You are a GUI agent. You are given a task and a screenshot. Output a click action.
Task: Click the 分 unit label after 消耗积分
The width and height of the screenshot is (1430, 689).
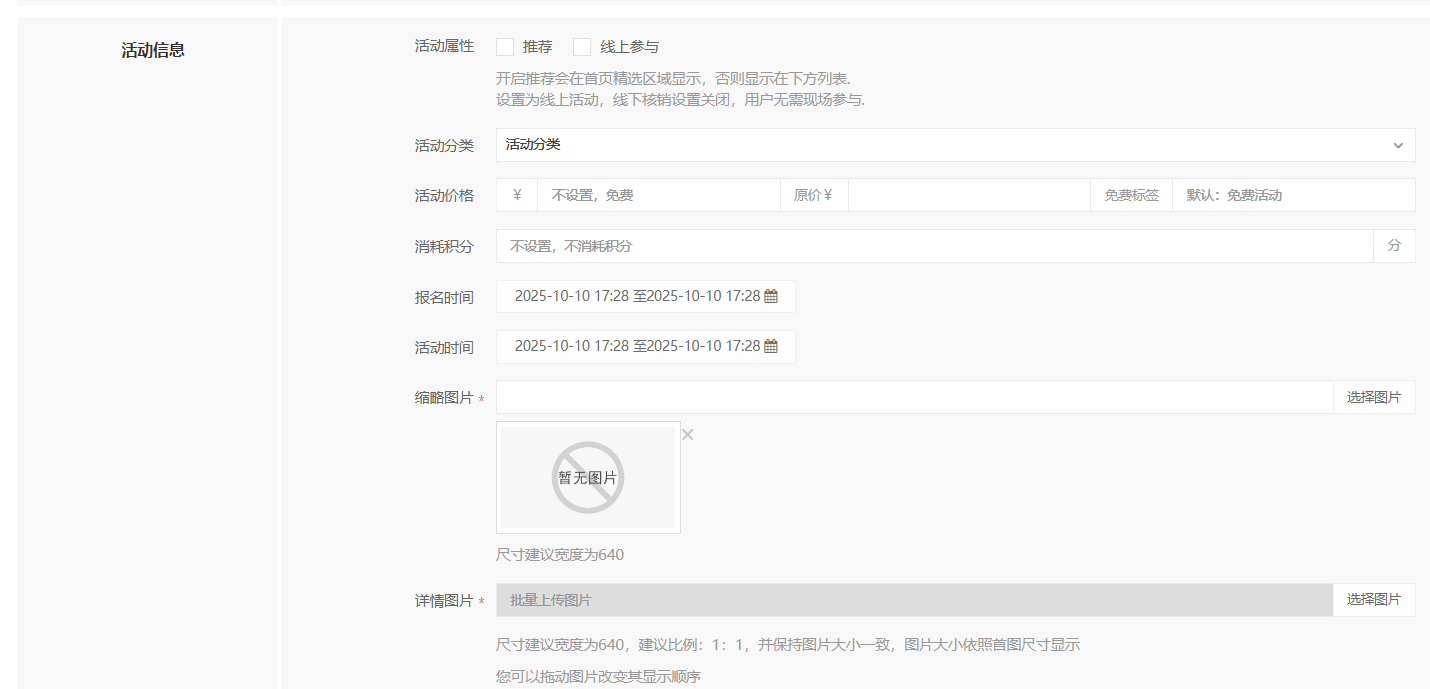coord(1394,246)
